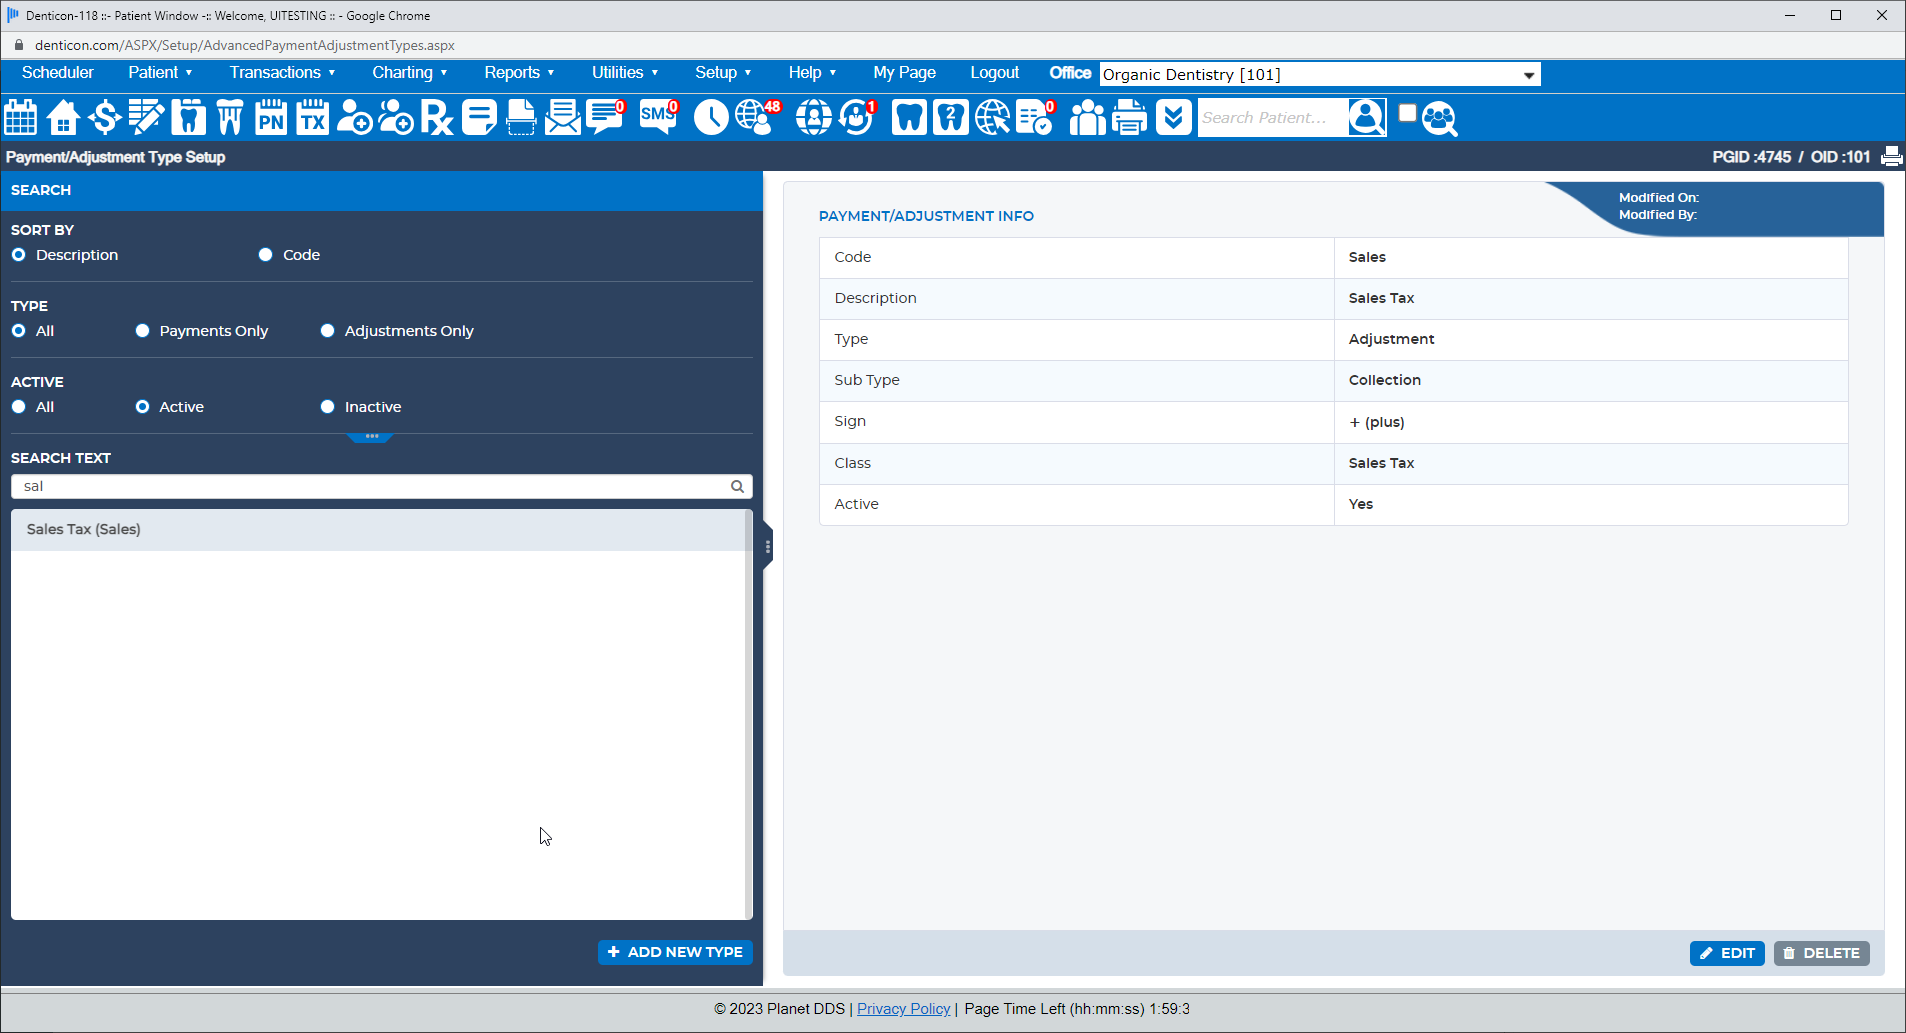Open the scheduler calendar icon
The width and height of the screenshot is (1906, 1033).
[x=21, y=117]
